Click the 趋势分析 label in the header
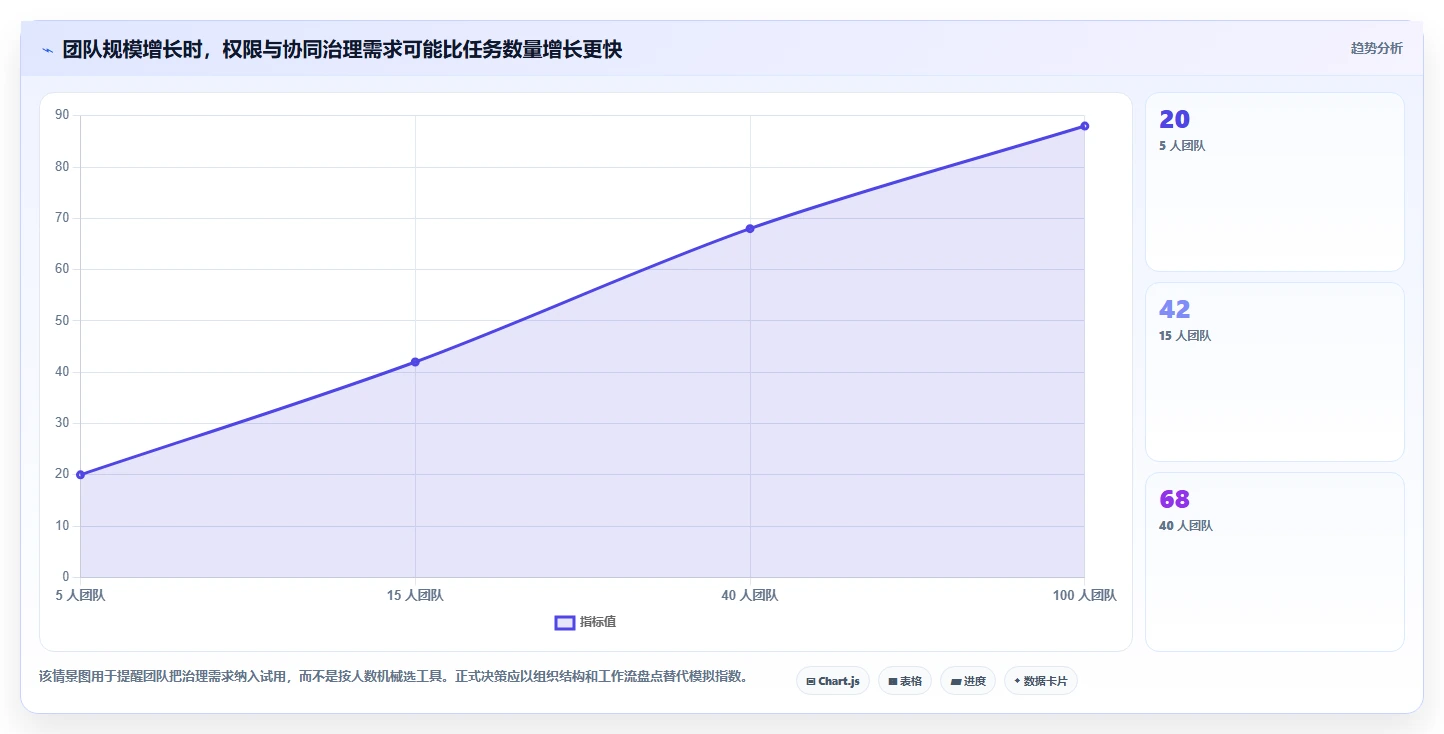Image resolution: width=1444 pixels, height=734 pixels. (x=1376, y=48)
